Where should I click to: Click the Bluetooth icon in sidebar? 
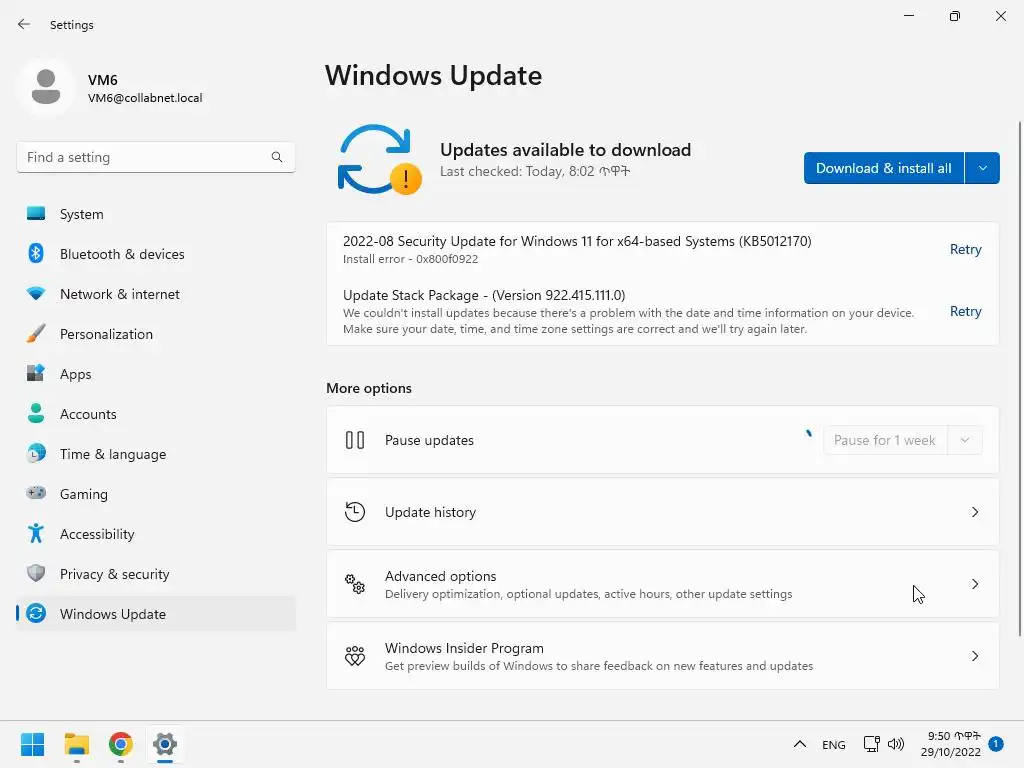36,253
